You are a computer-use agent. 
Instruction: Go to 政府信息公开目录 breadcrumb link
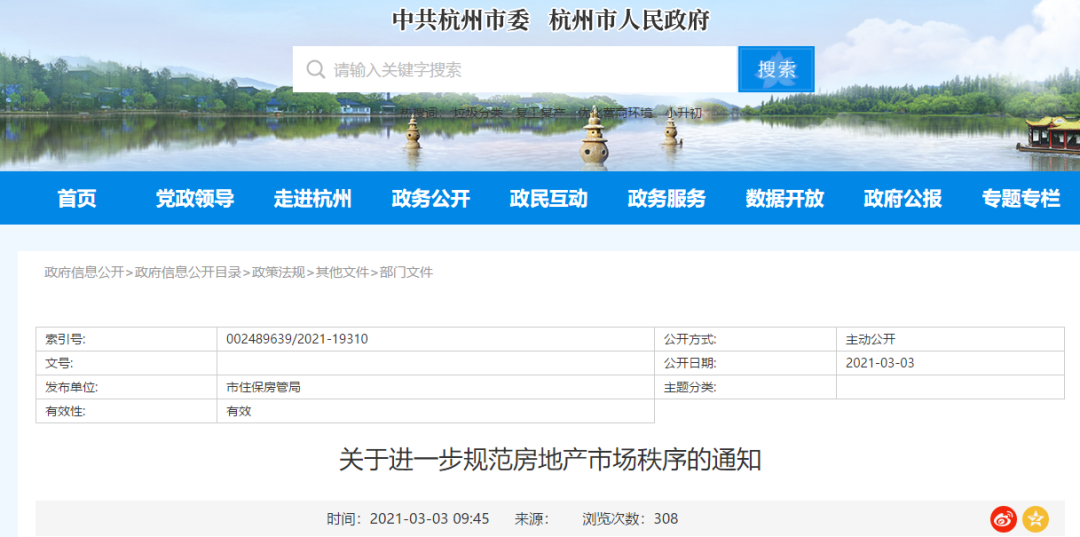click(188, 272)
